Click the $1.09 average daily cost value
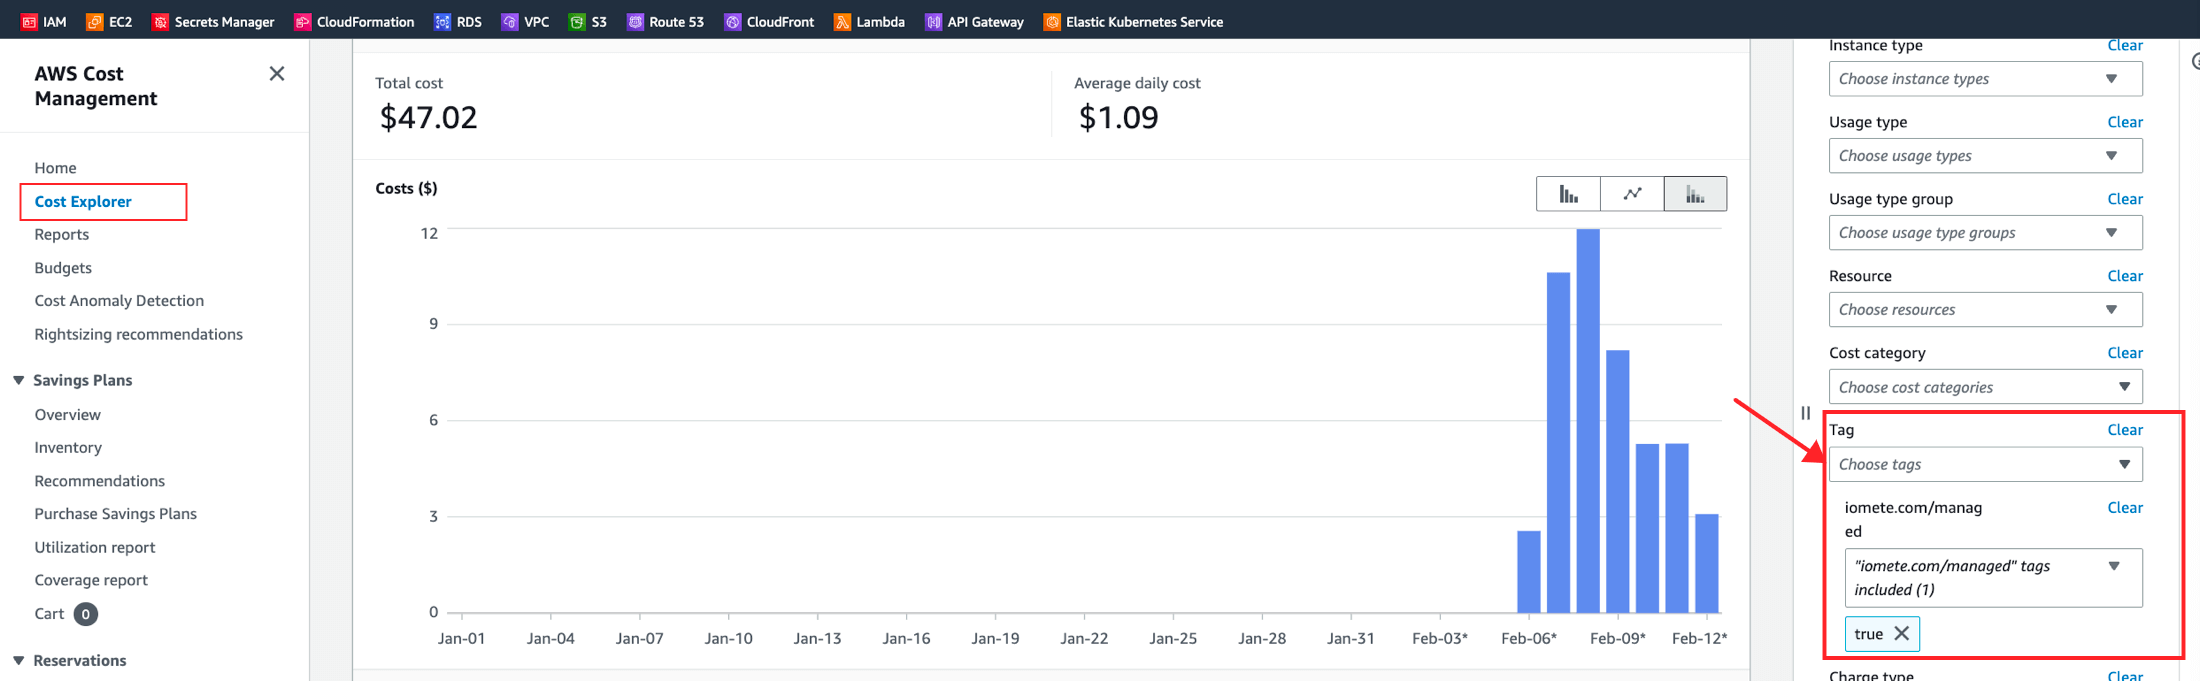Screen dimensions: 2200x681 [x=1118, y=117]
